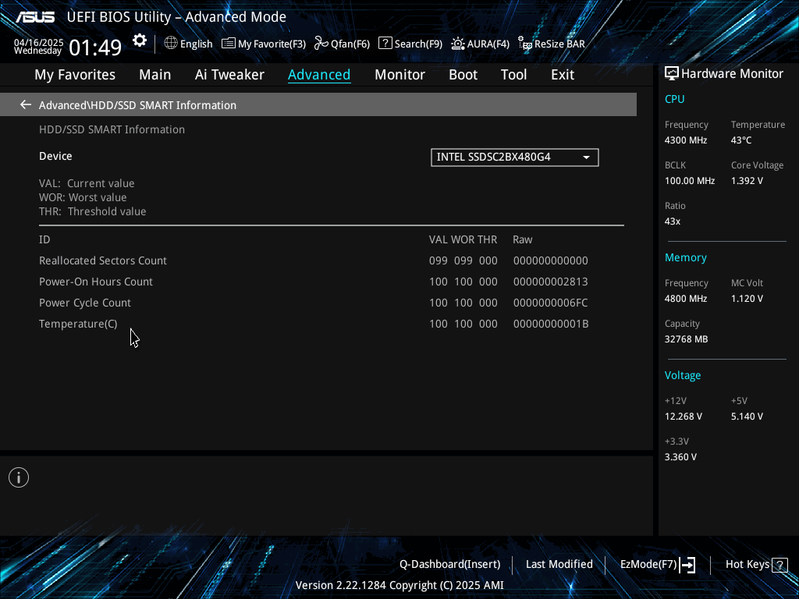The width and height of the screenshot is (799, 599).
Task: Click the 4800 MHz memory frequency value
Action: point(685,298)
